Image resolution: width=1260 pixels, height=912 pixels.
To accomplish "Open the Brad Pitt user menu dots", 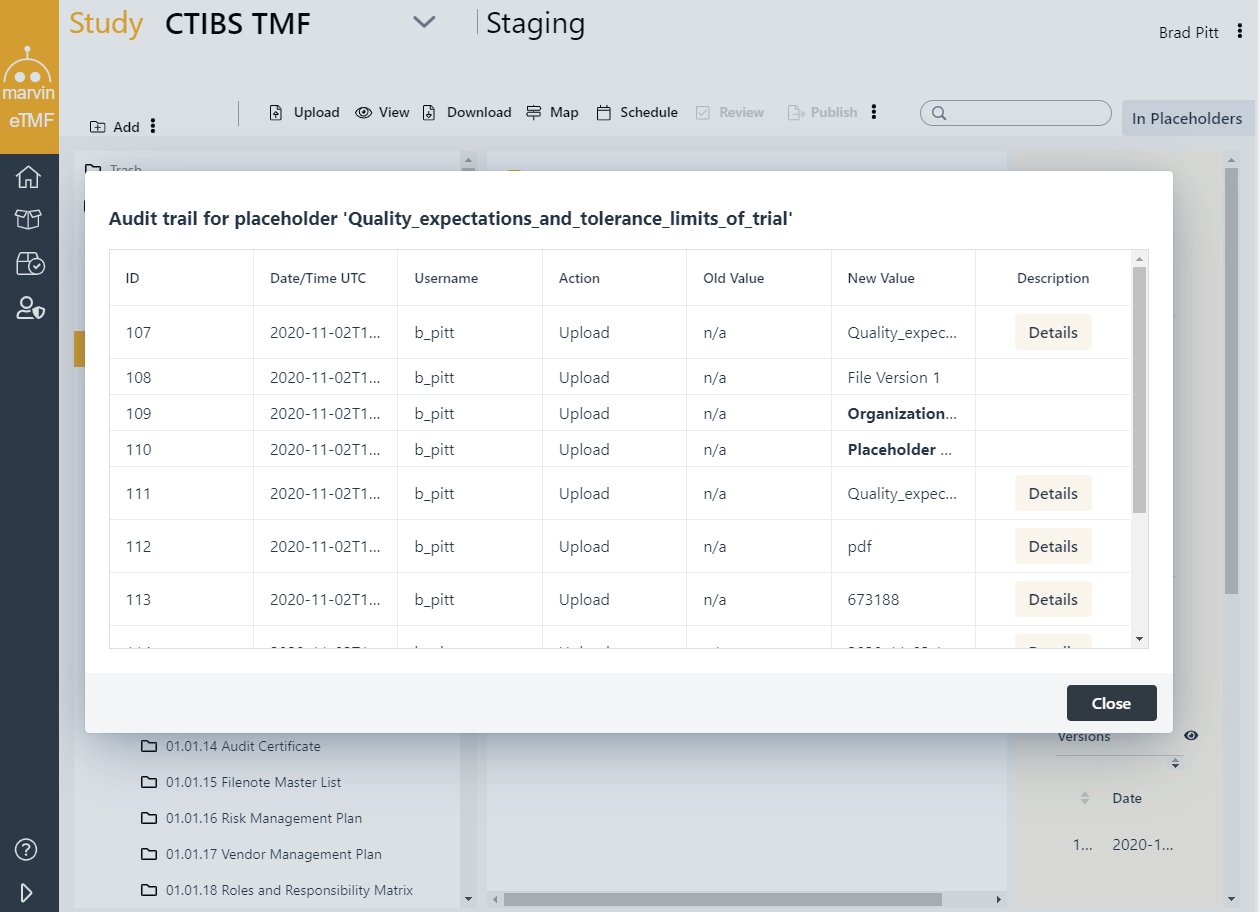I will [x=1240, y=32].
